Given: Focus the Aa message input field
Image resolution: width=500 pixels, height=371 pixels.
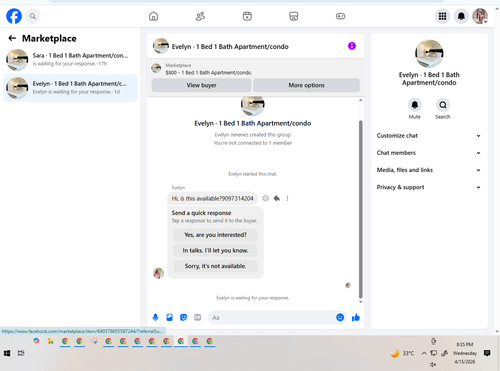Looking at the screenshot, I should click(272, 317).
